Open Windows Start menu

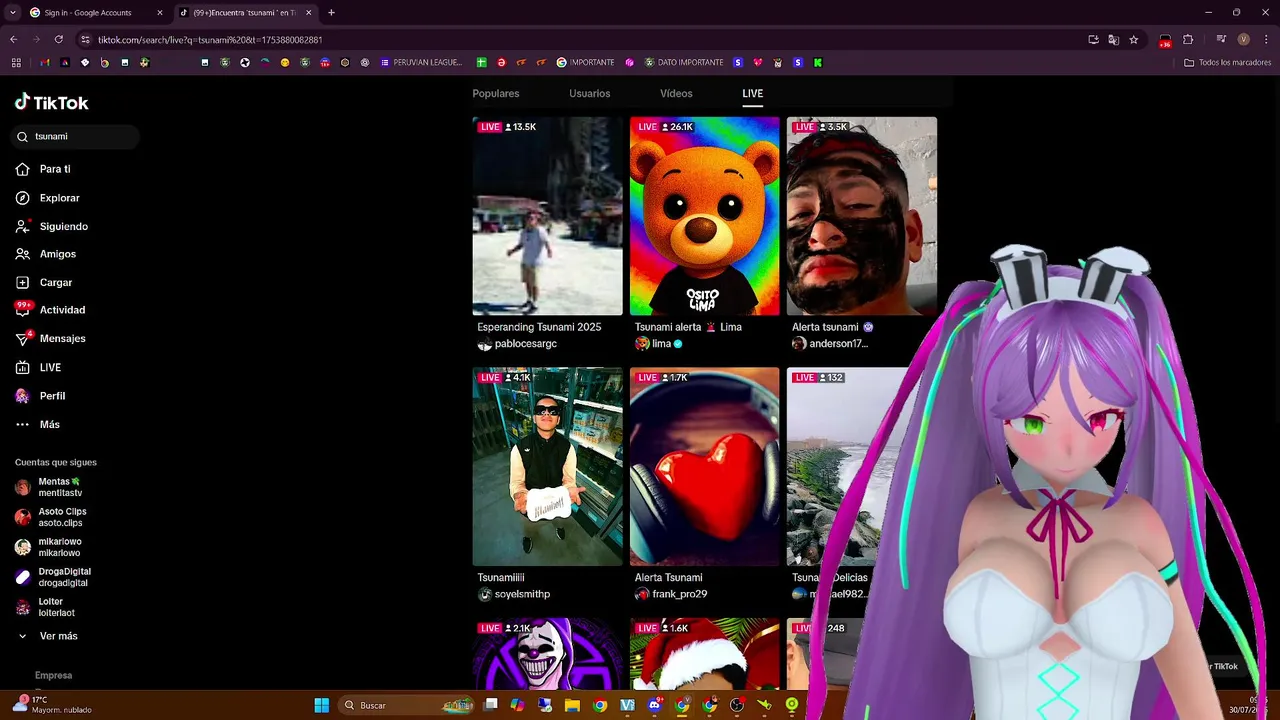coord(322,705)
